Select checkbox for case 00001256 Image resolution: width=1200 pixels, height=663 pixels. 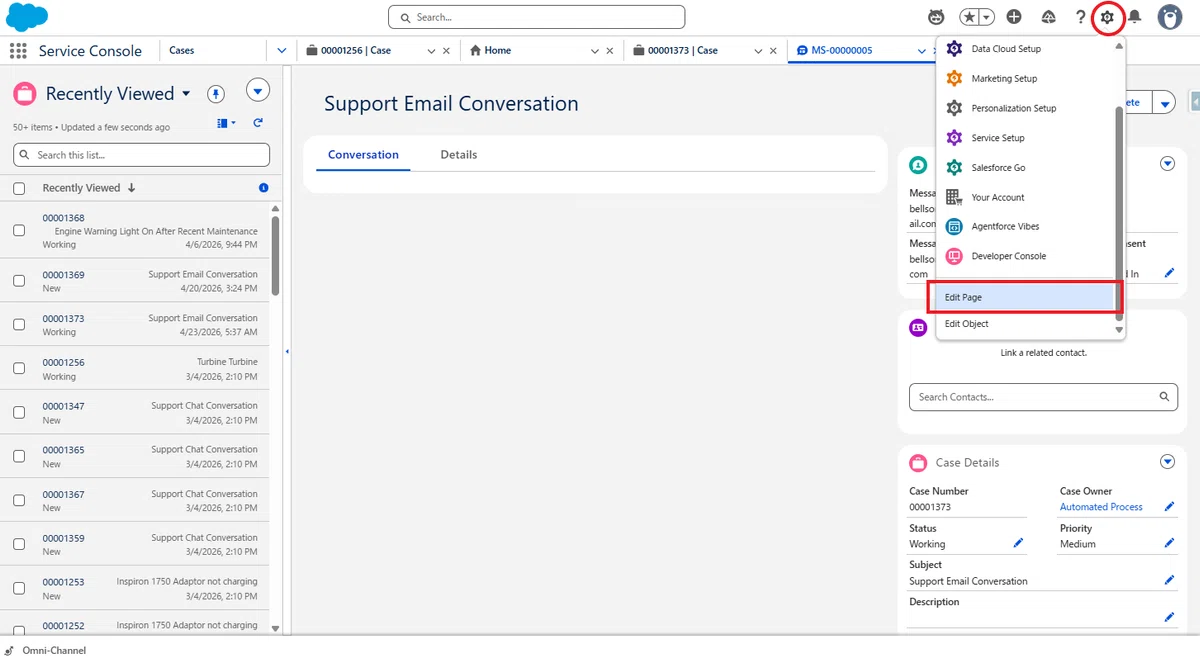[x=19, y=368]
